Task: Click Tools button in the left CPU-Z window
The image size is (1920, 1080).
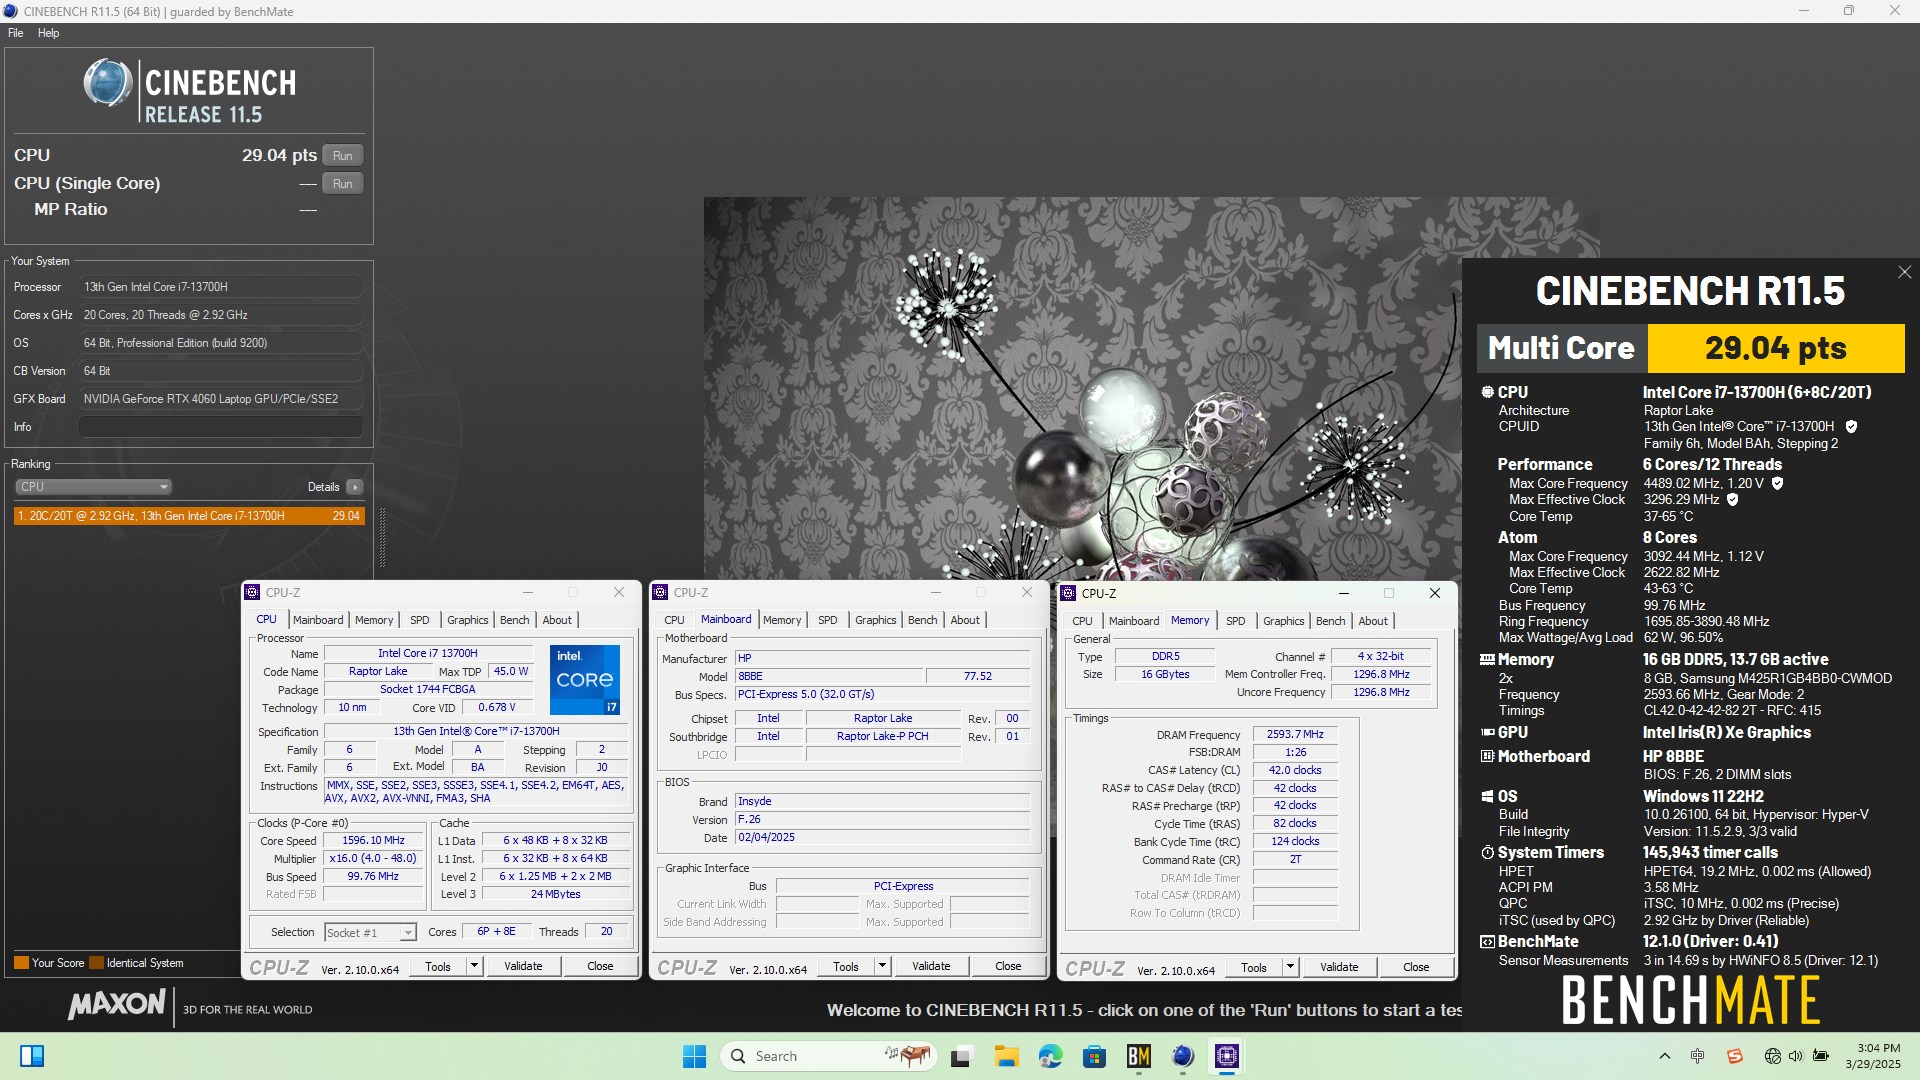Action: tap(438, 966)
